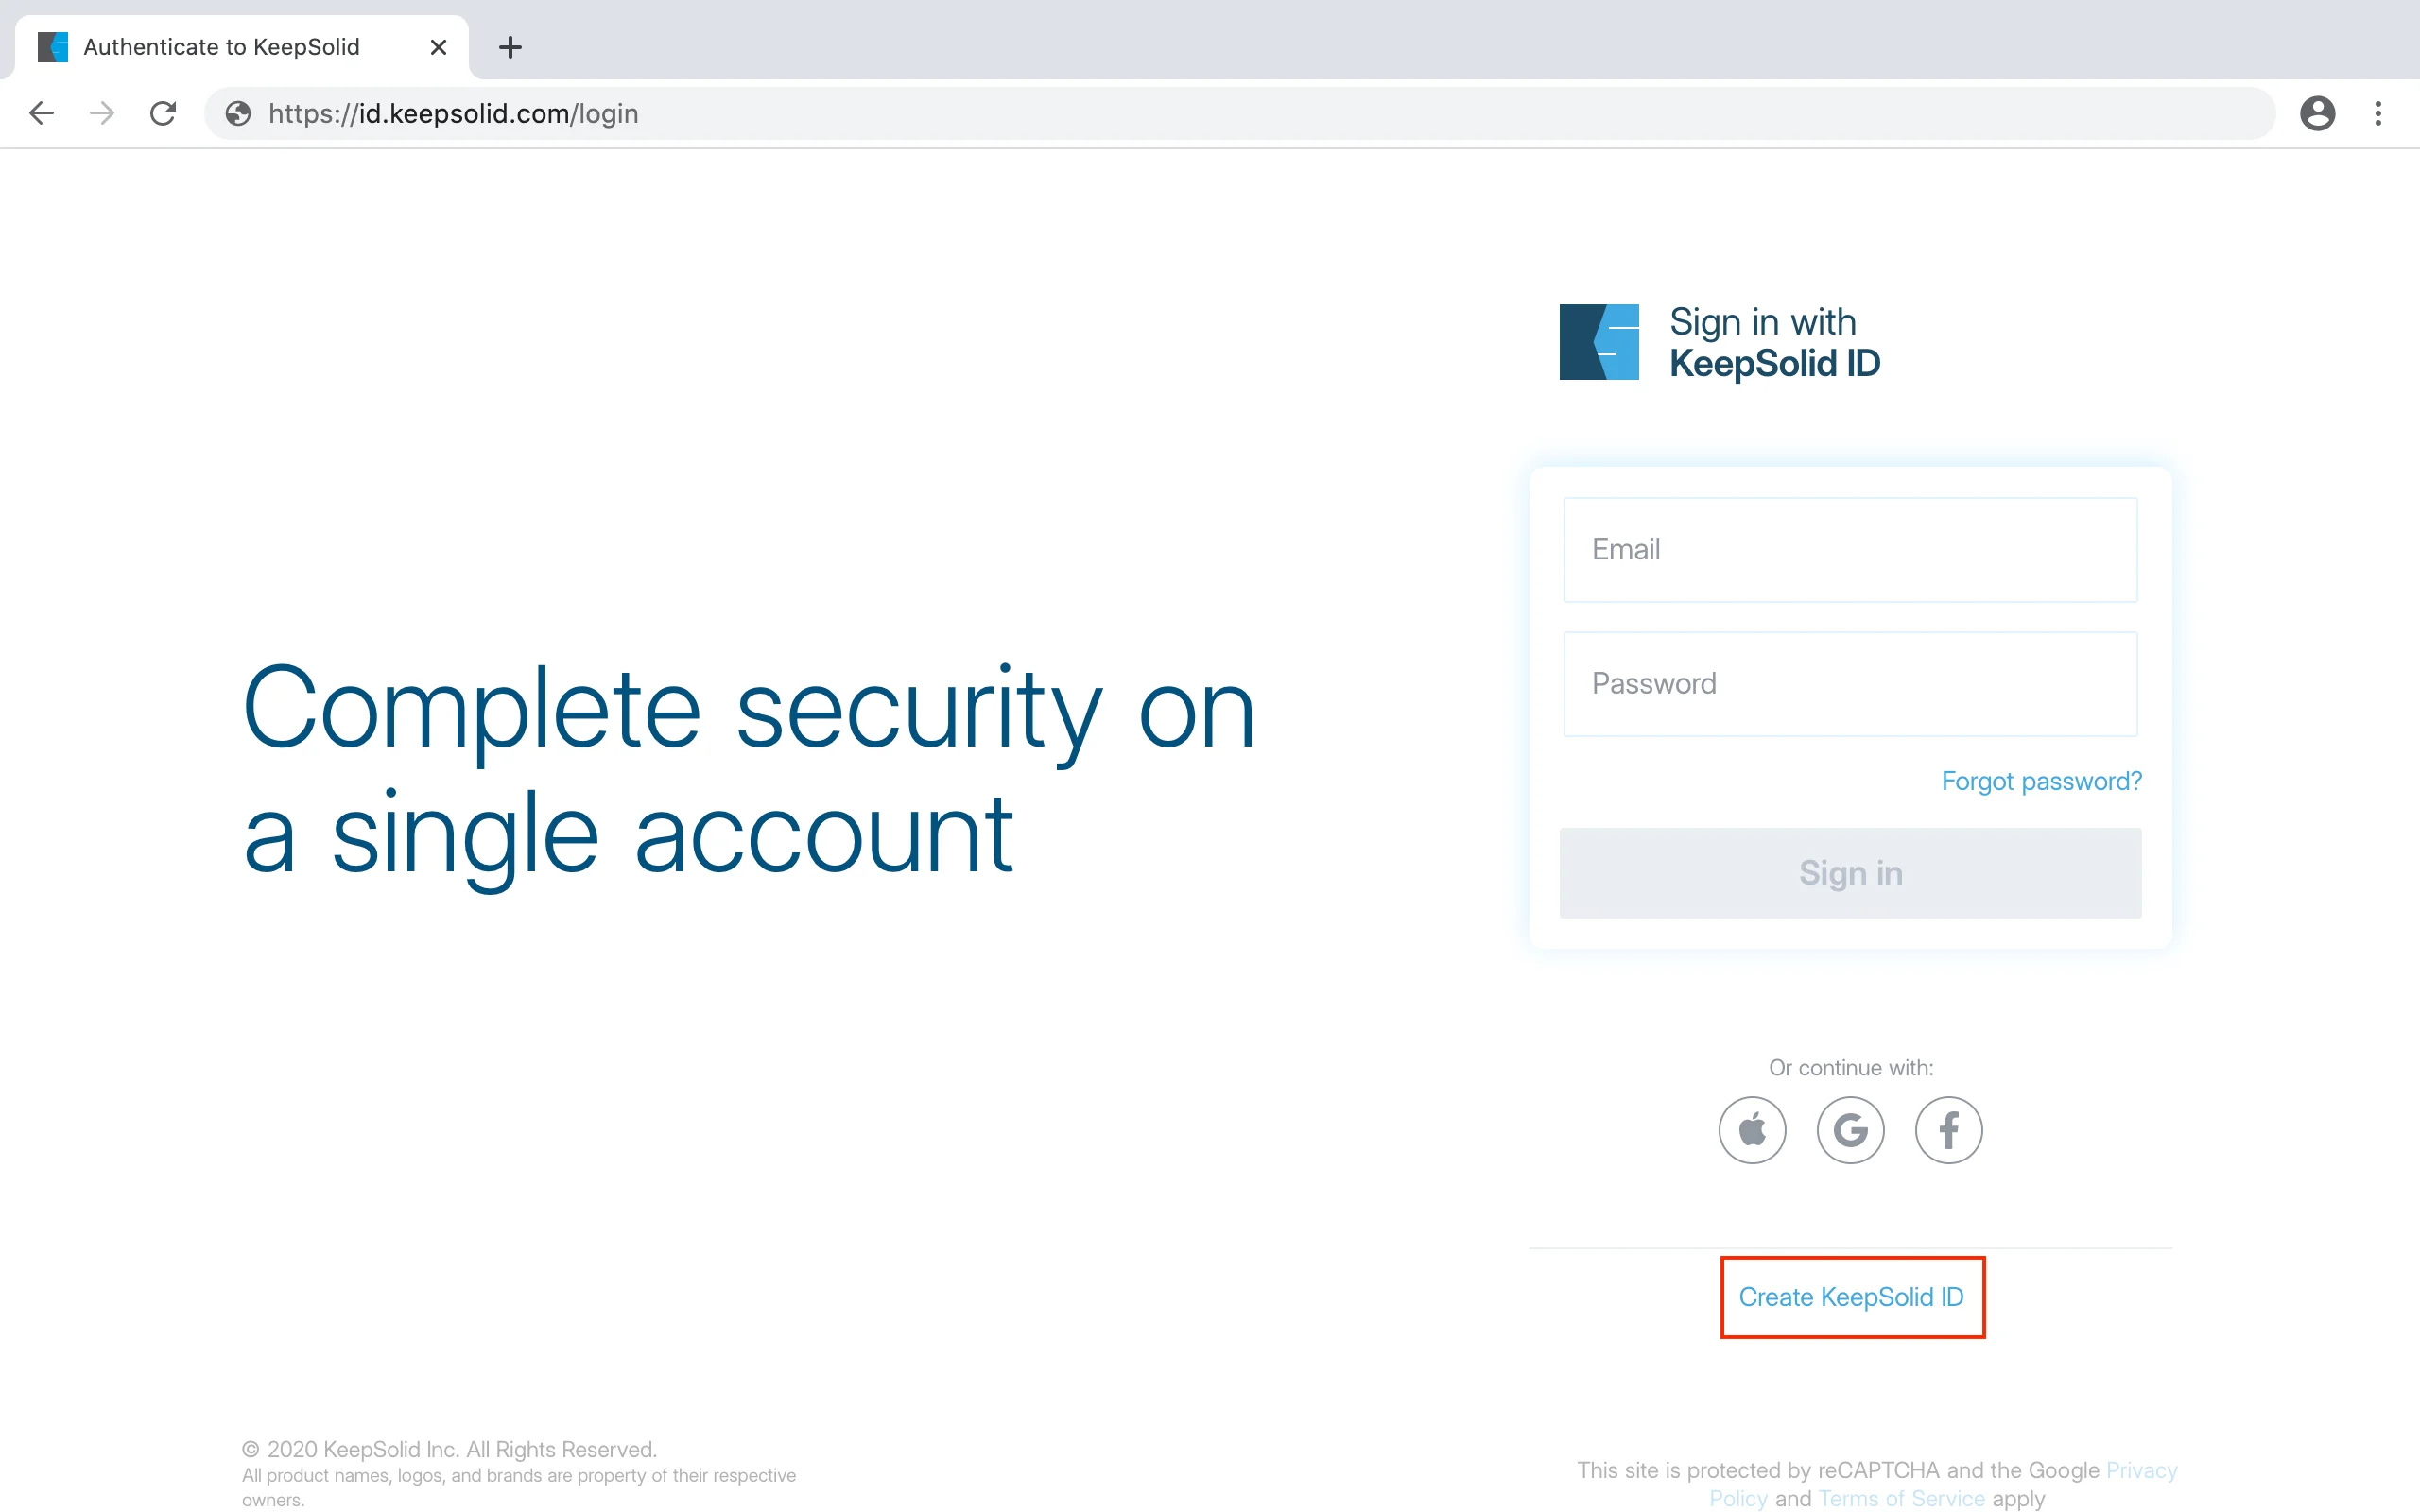Click Create KeepSolid ID link
This screenshot has height=1512, width=2420.
pos(1851,1297)
